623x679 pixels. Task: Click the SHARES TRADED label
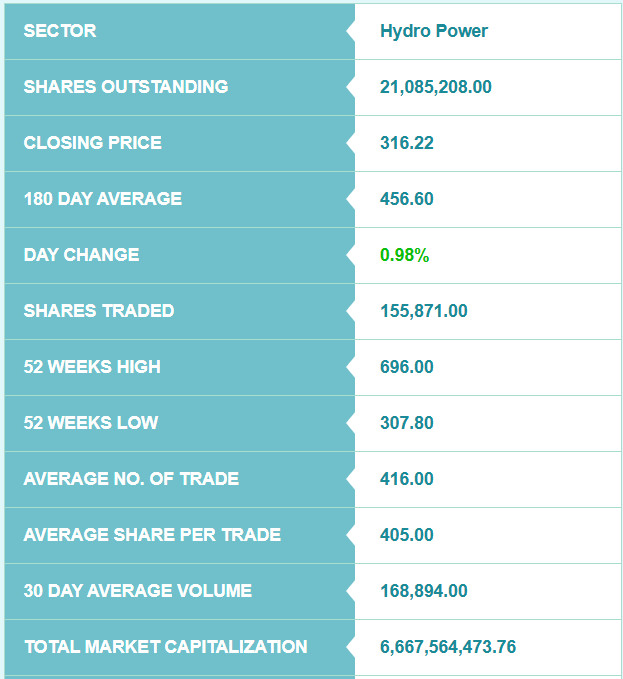99,310
